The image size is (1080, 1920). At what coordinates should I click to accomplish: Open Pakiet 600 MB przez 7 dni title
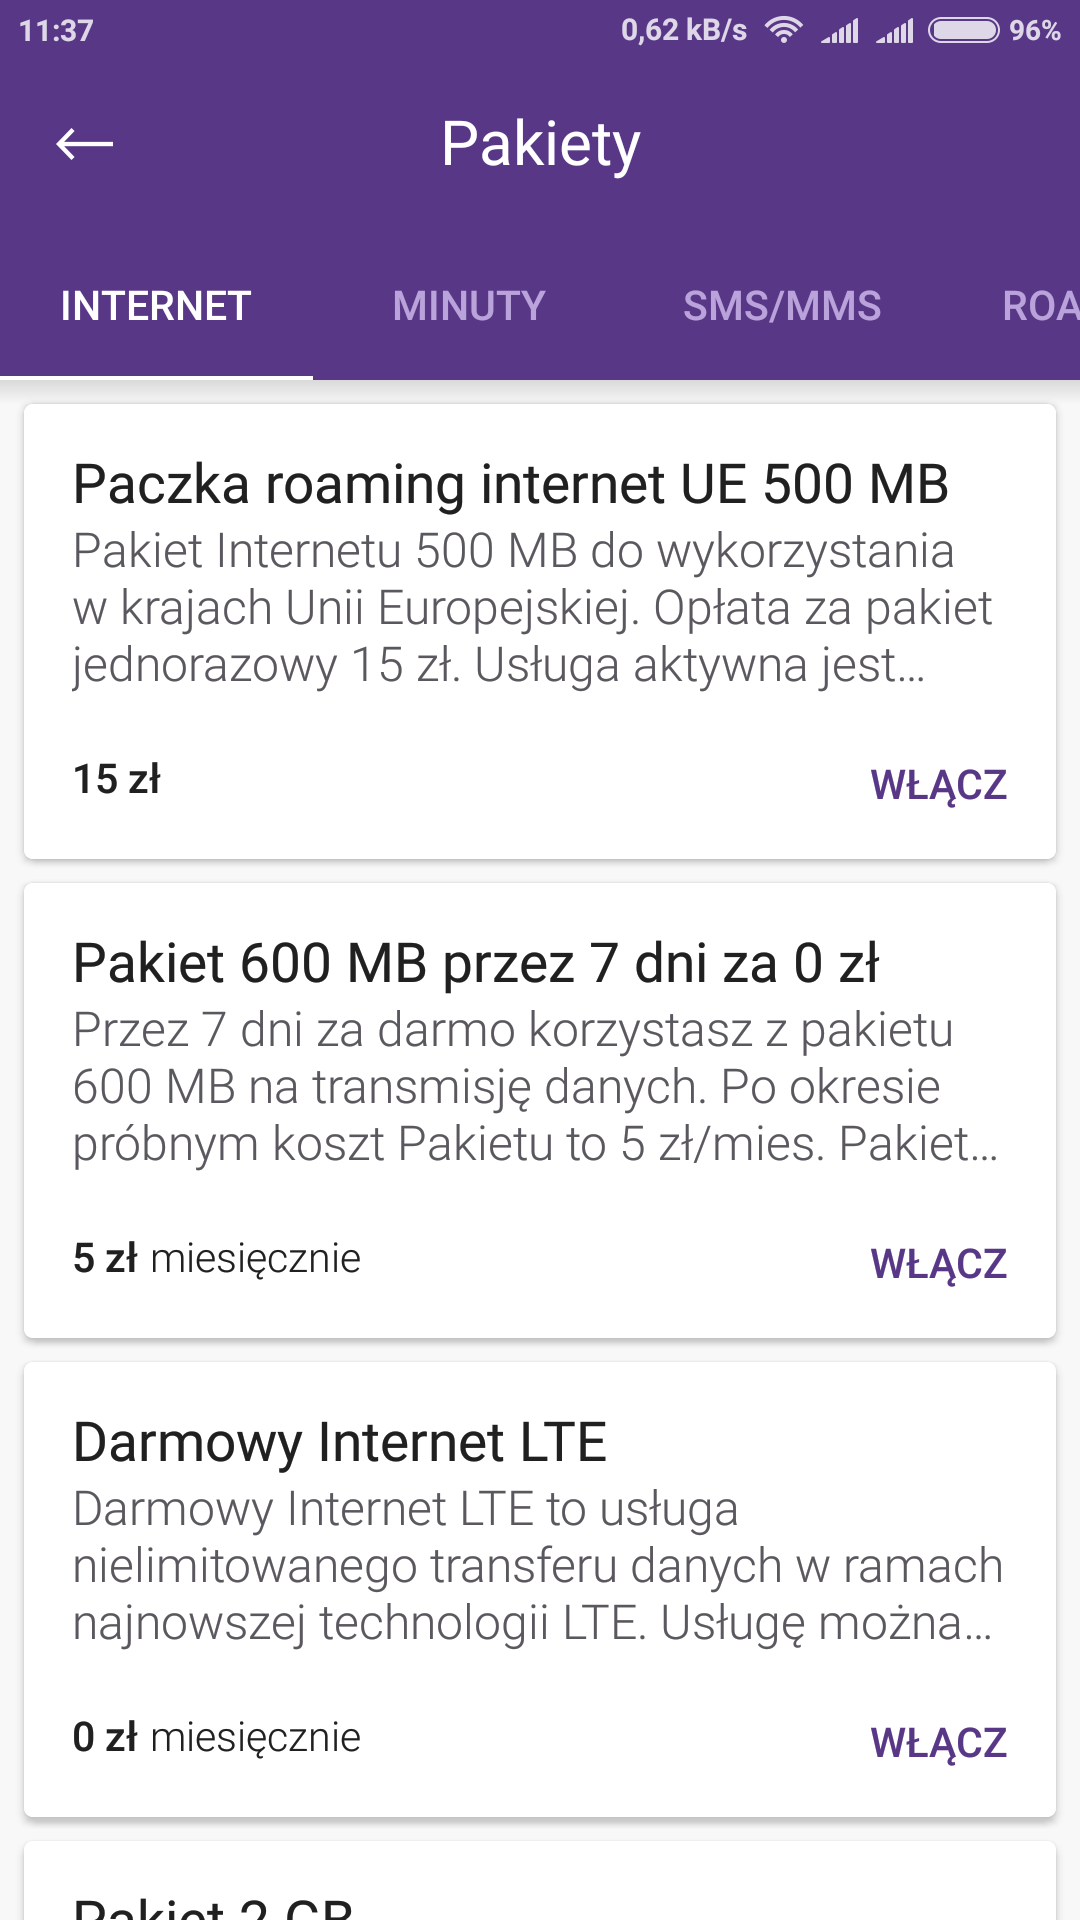[x=476, y=964]
